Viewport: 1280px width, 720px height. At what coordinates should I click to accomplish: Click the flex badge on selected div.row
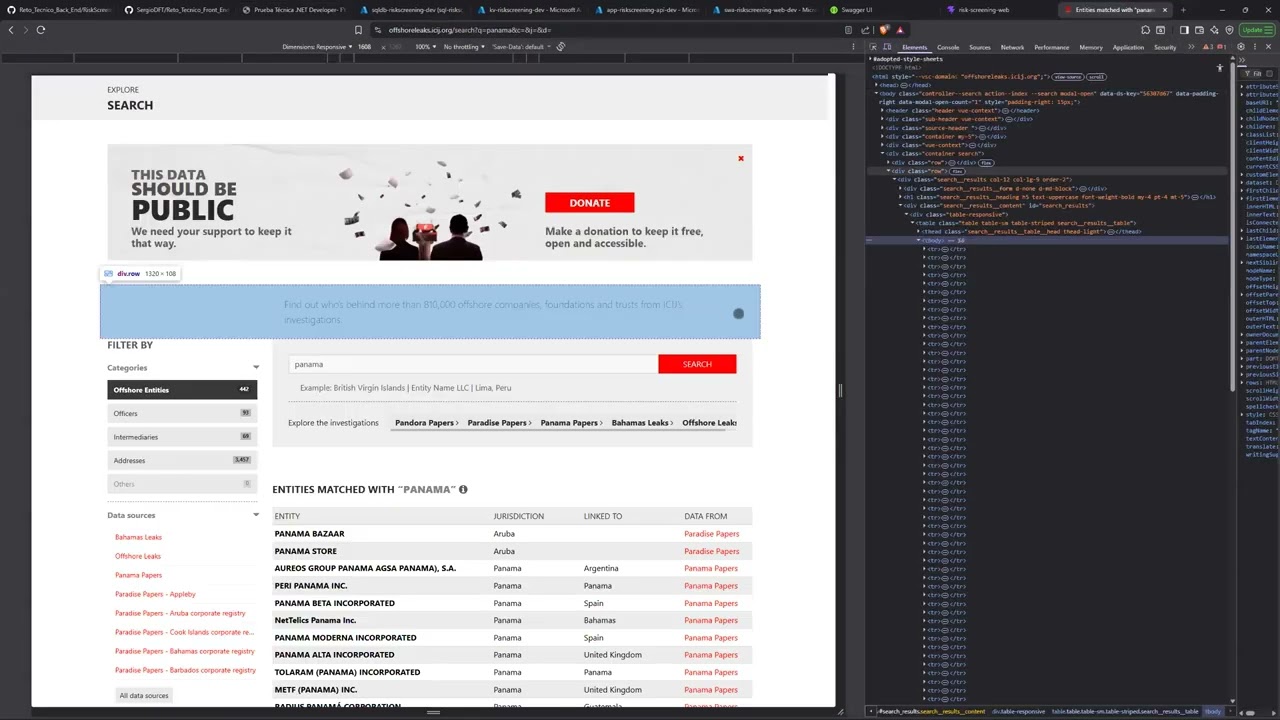coord(957,171)
